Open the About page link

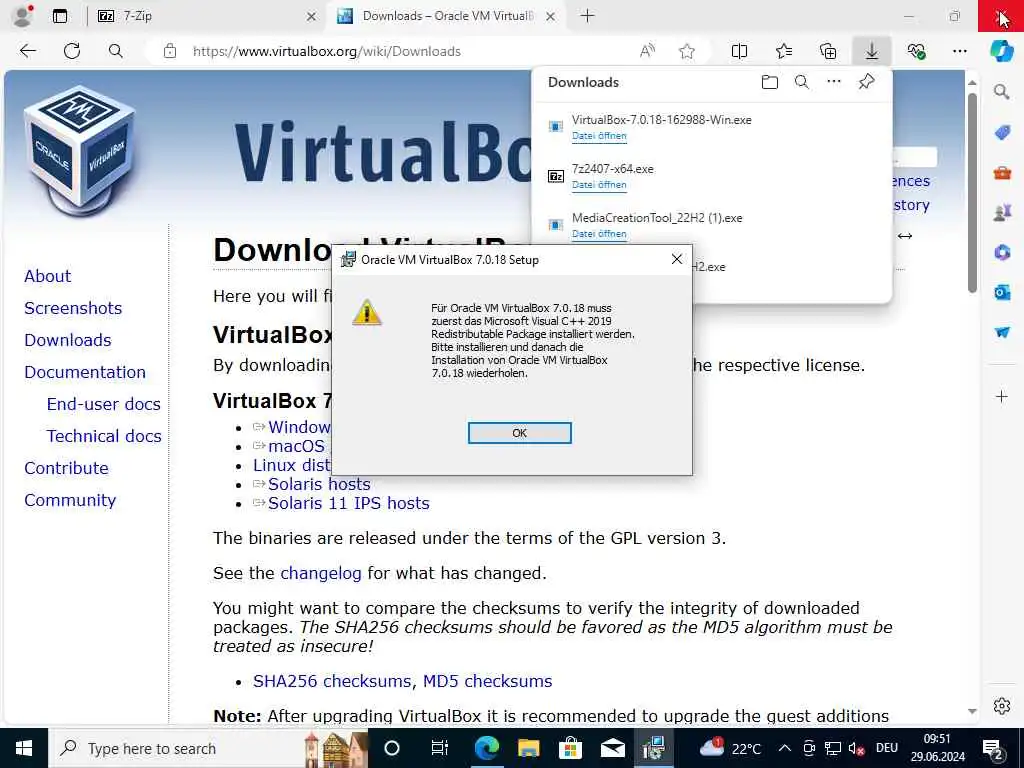coord(48,276)
